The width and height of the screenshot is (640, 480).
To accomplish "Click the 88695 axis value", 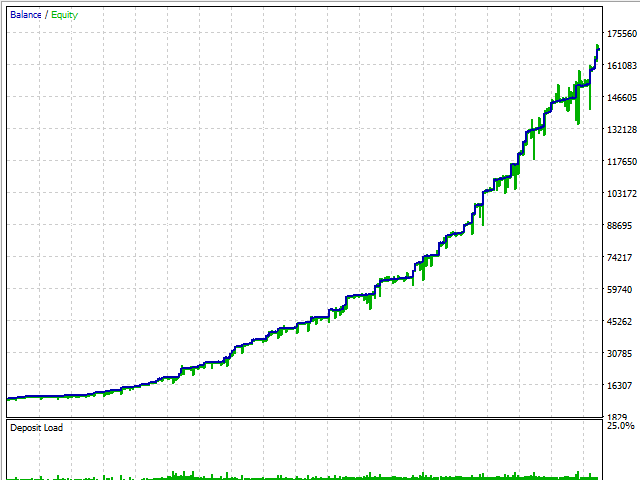I will (620, 226).
